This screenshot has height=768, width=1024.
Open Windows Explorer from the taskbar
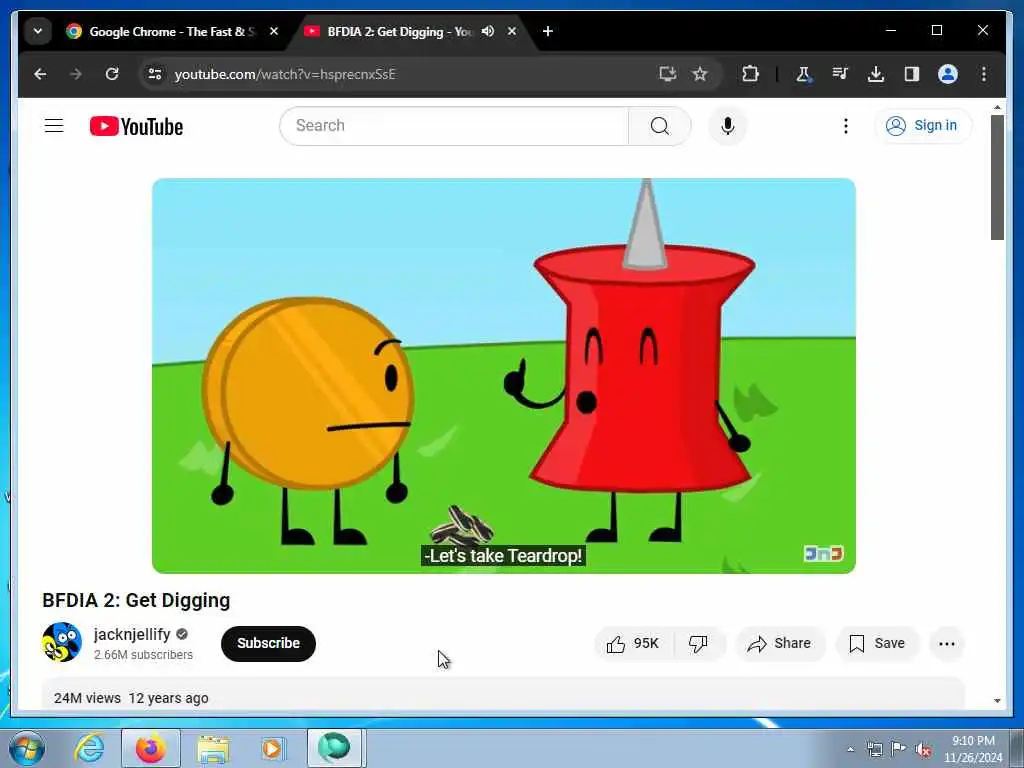213,748
